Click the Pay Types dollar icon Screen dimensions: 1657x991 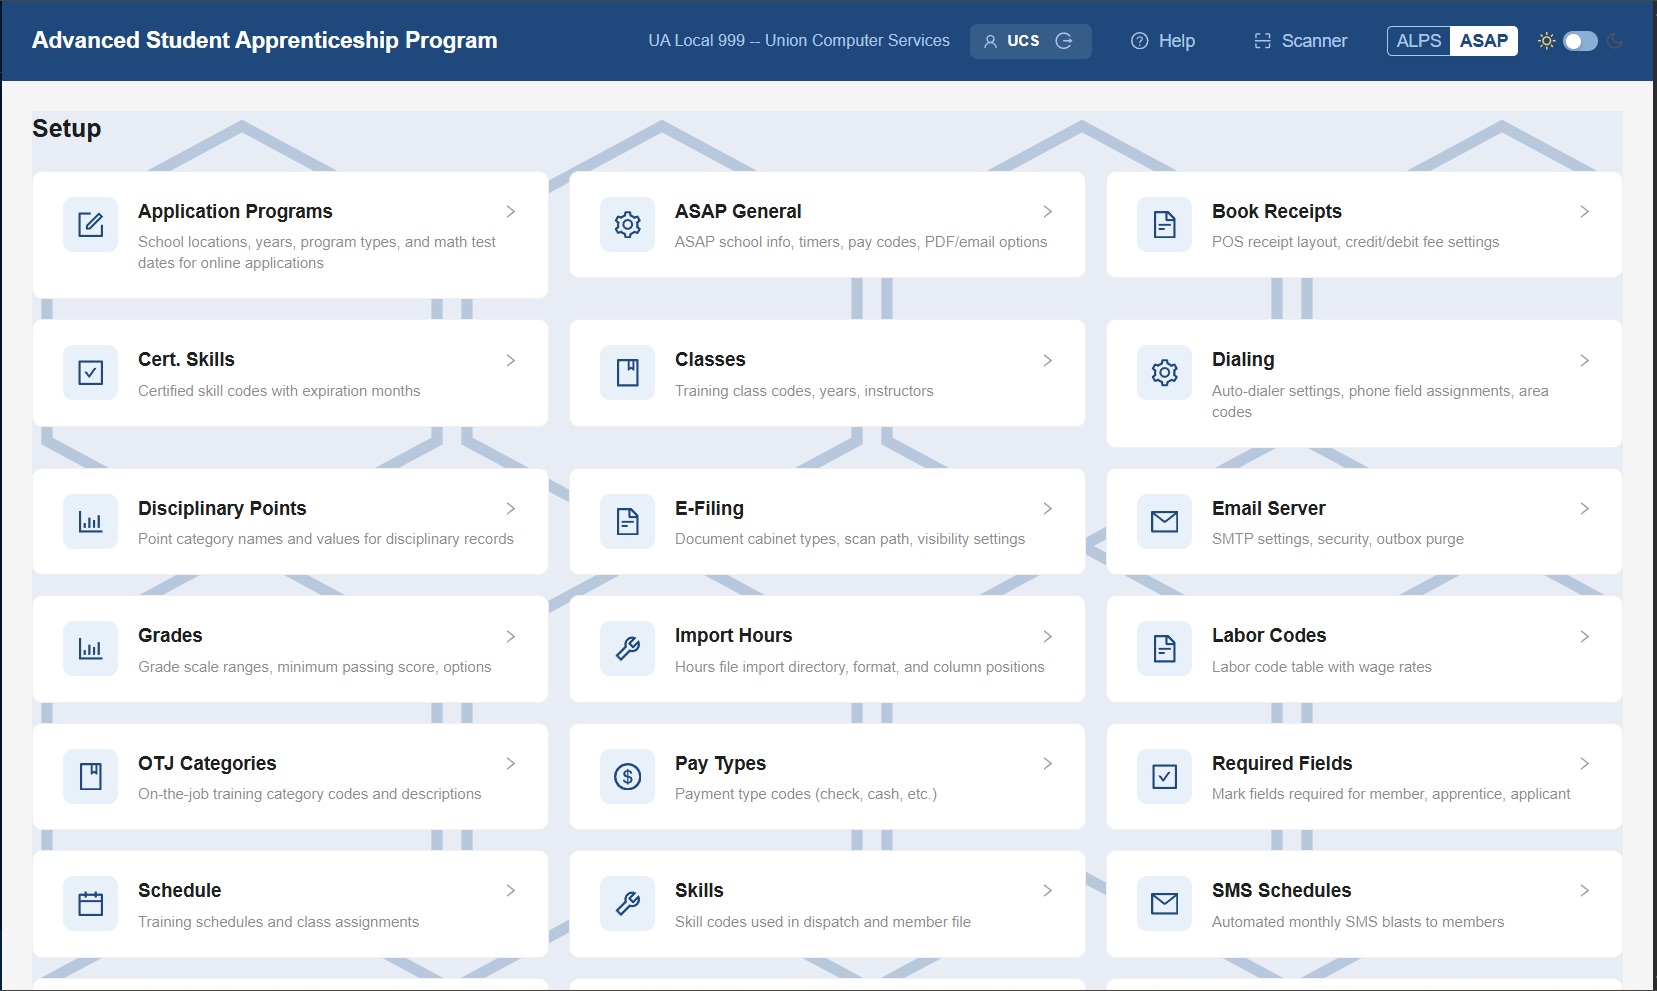[x=628, y=776]
